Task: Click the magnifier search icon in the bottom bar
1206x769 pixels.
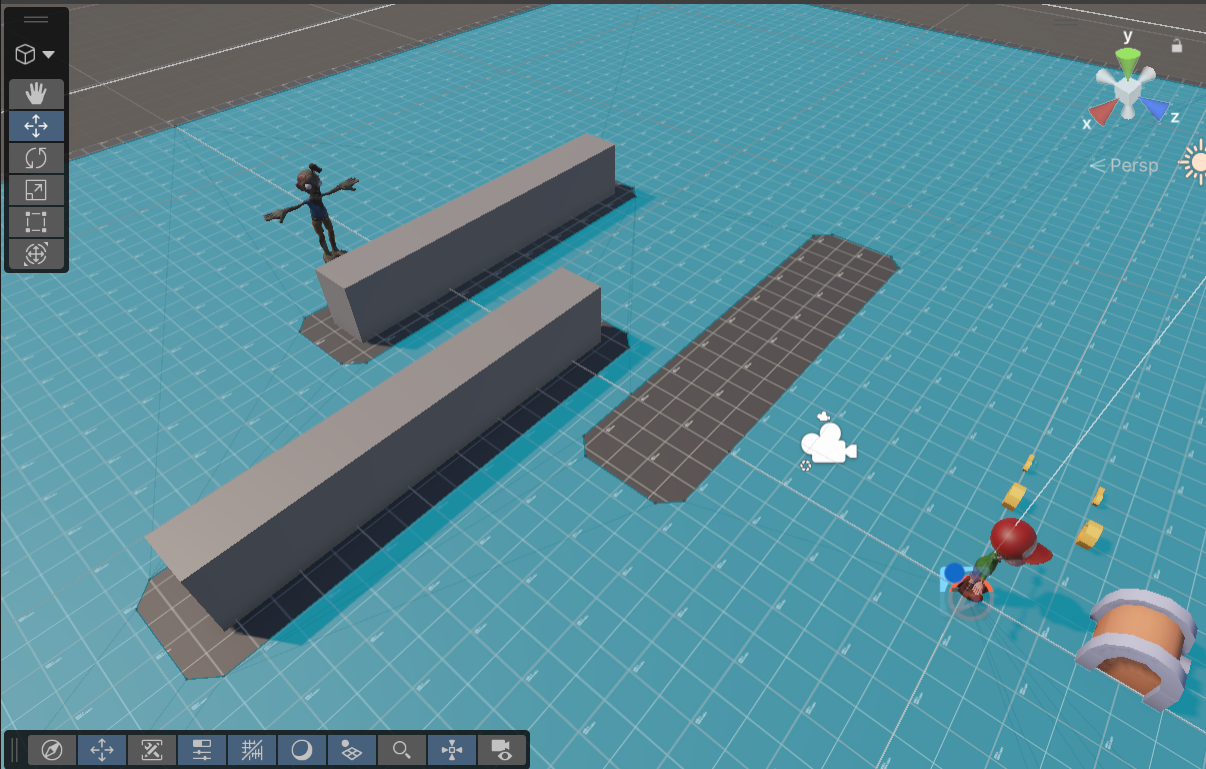Action: click(x=402, y=750)
